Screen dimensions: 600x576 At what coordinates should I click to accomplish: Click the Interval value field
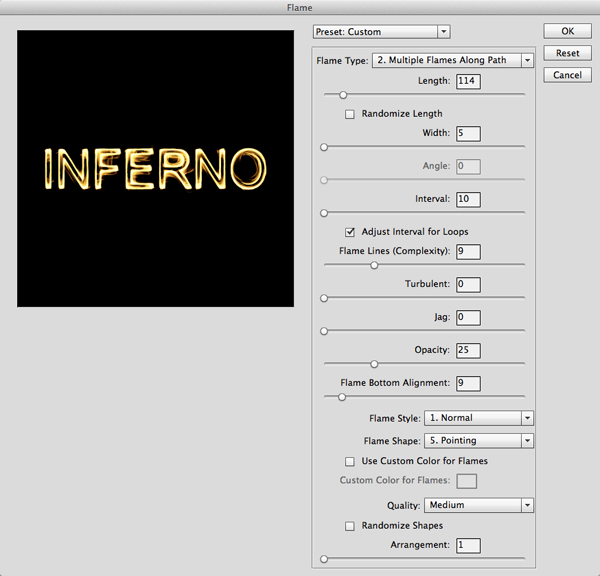(468, 199)
